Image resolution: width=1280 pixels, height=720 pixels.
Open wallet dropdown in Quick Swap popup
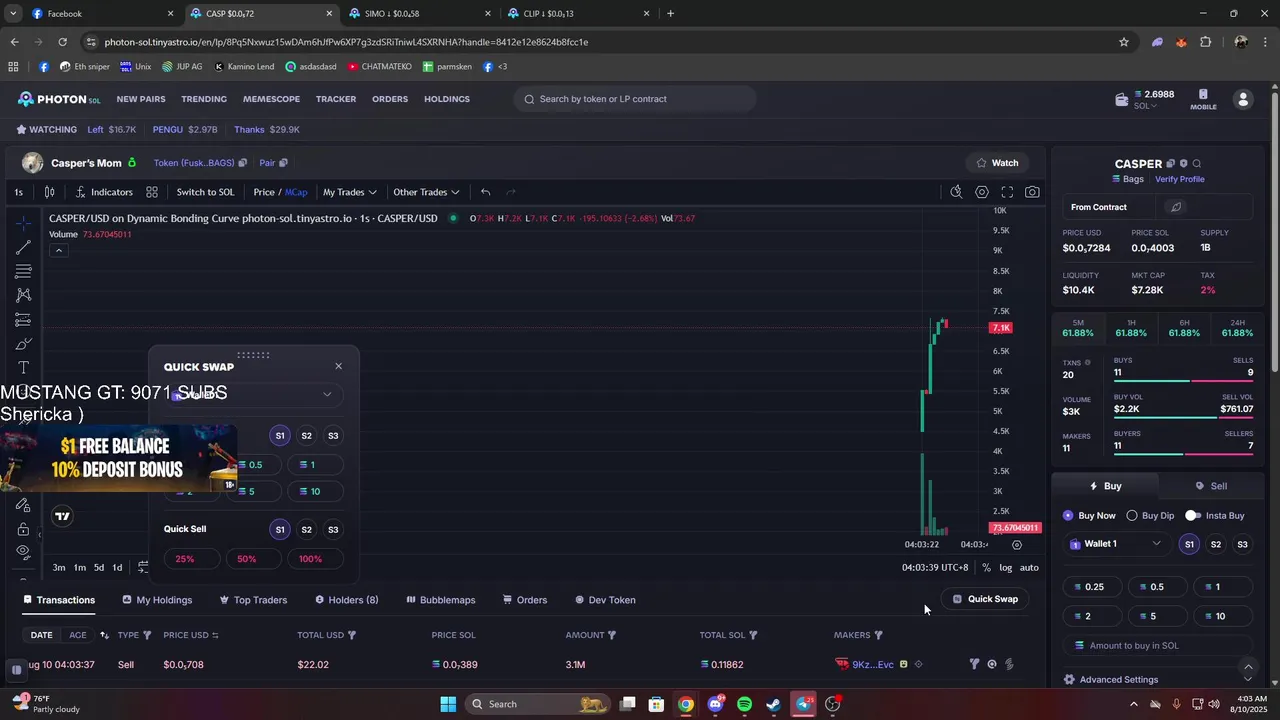point(254,394)
